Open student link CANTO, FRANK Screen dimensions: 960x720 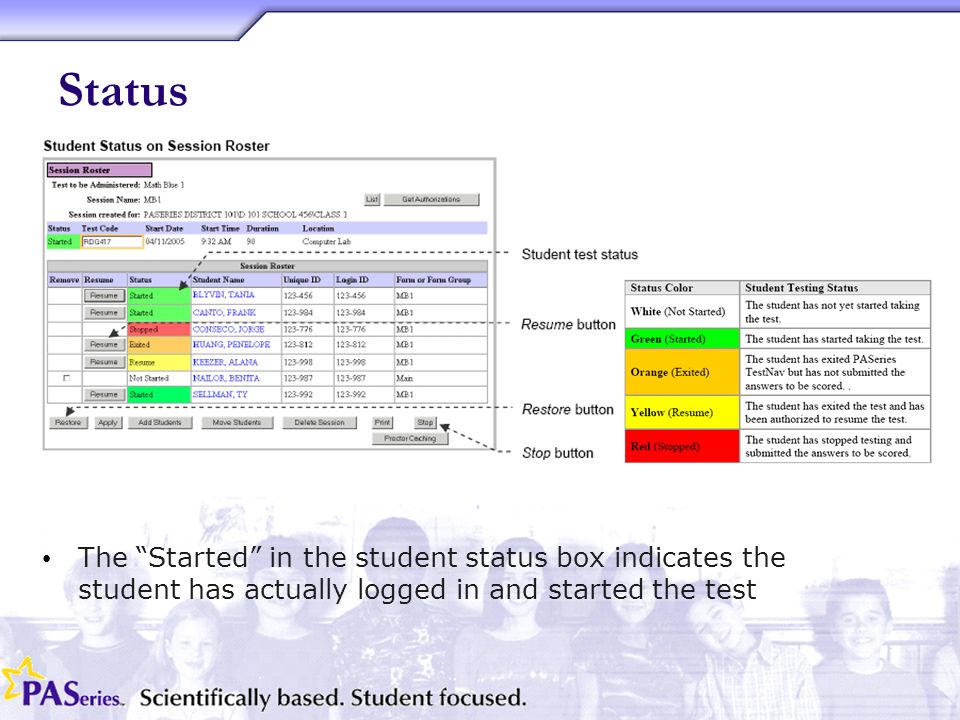(x=224, y=312)
